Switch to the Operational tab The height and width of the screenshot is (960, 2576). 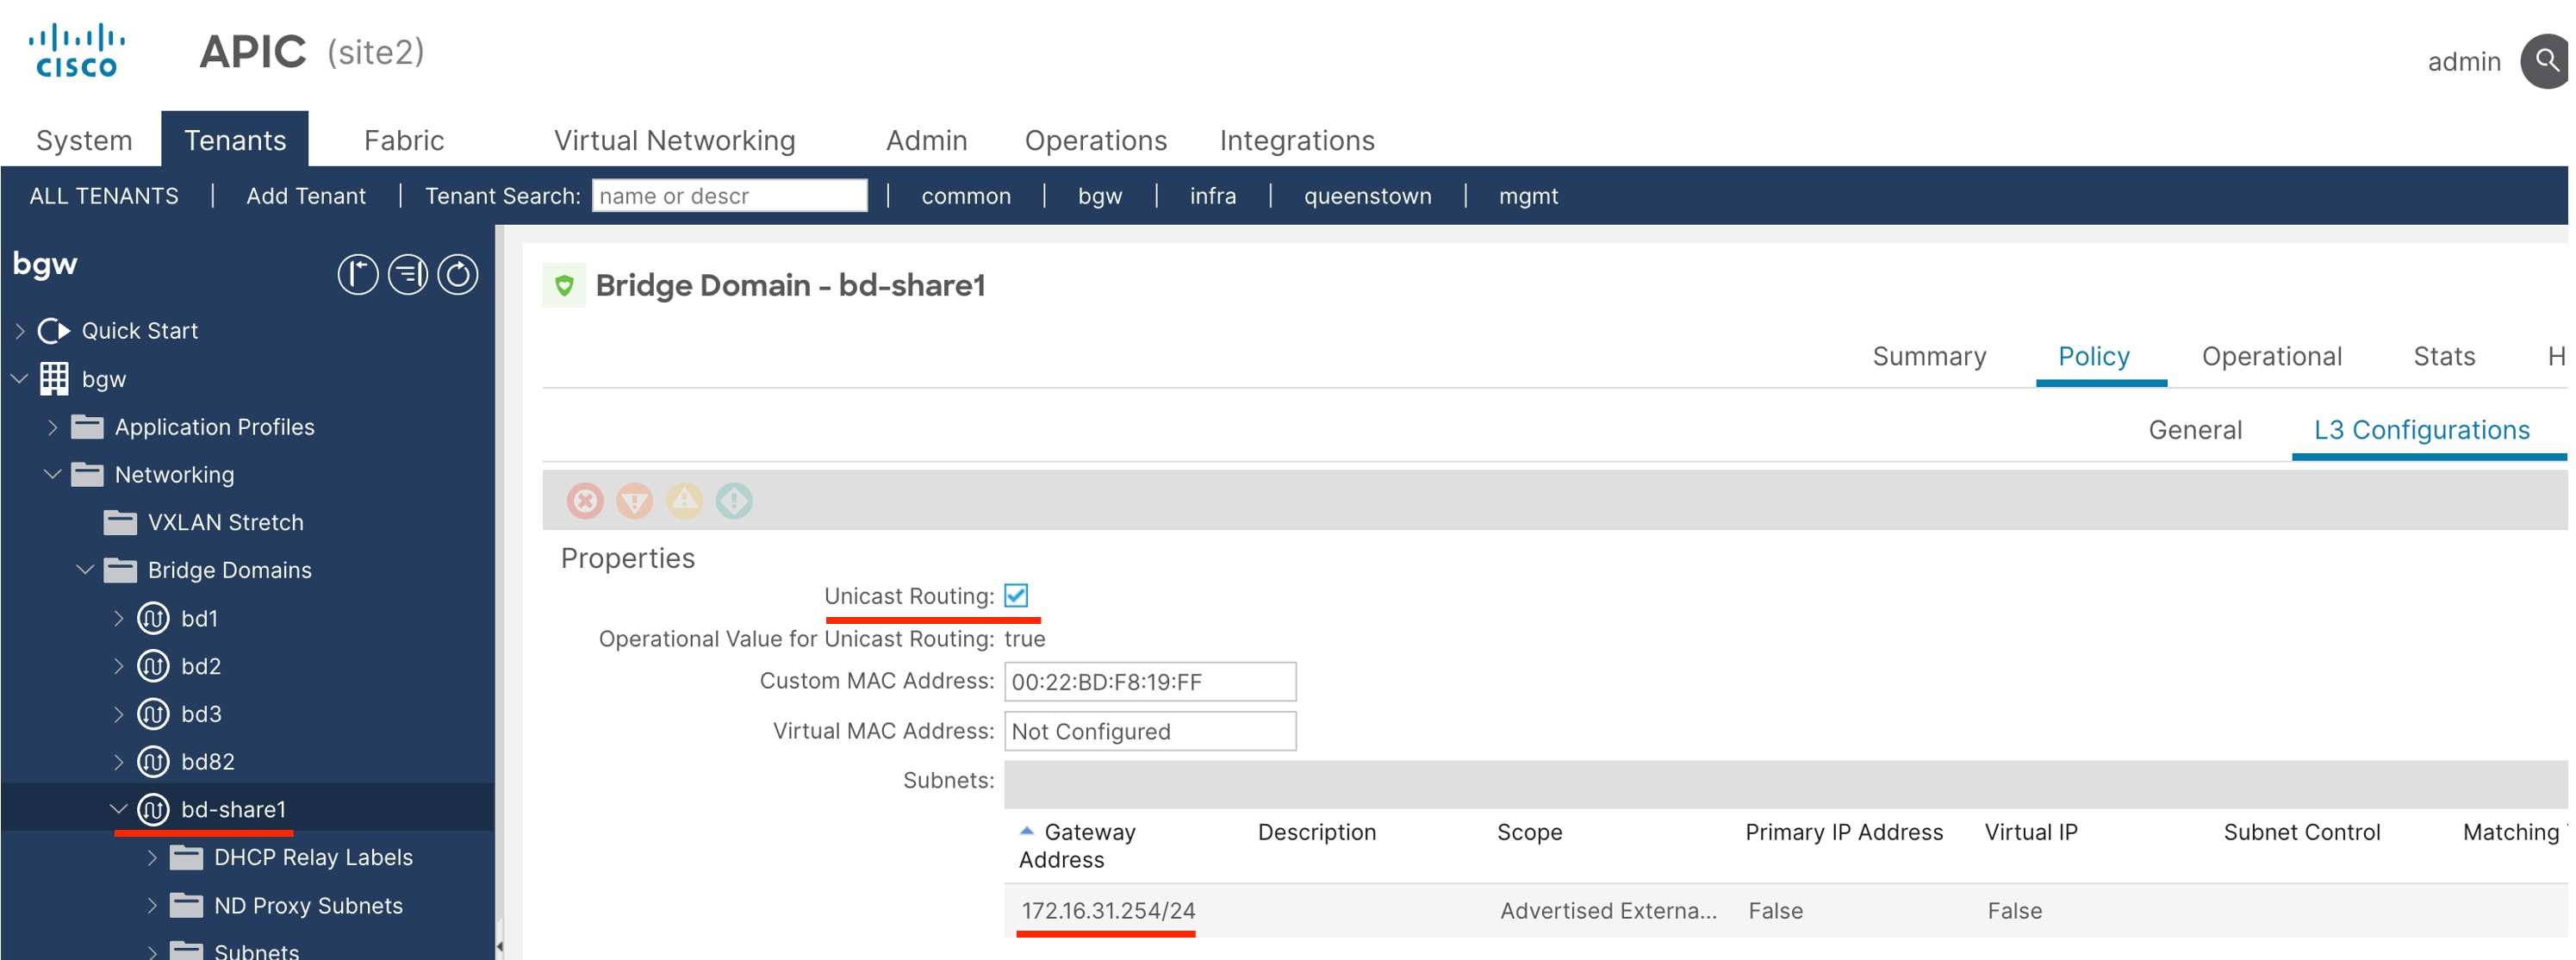2272,357
